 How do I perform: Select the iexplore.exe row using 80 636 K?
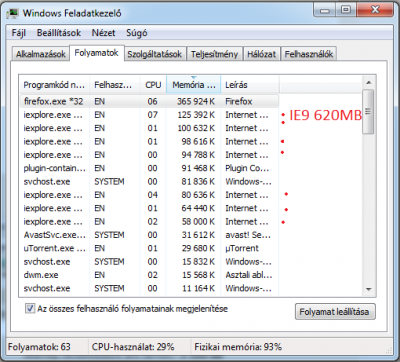[x=149, y=195]
